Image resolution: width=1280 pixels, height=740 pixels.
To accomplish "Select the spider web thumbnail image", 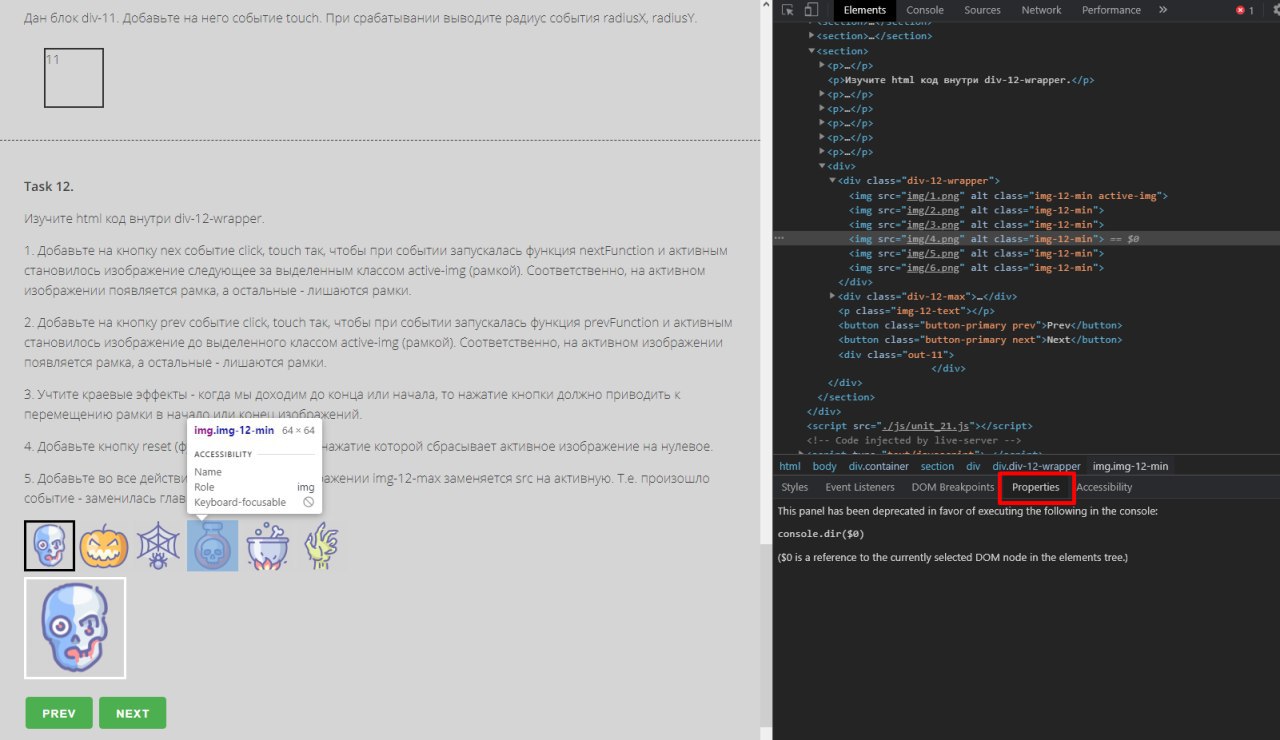I will [158, 546].
